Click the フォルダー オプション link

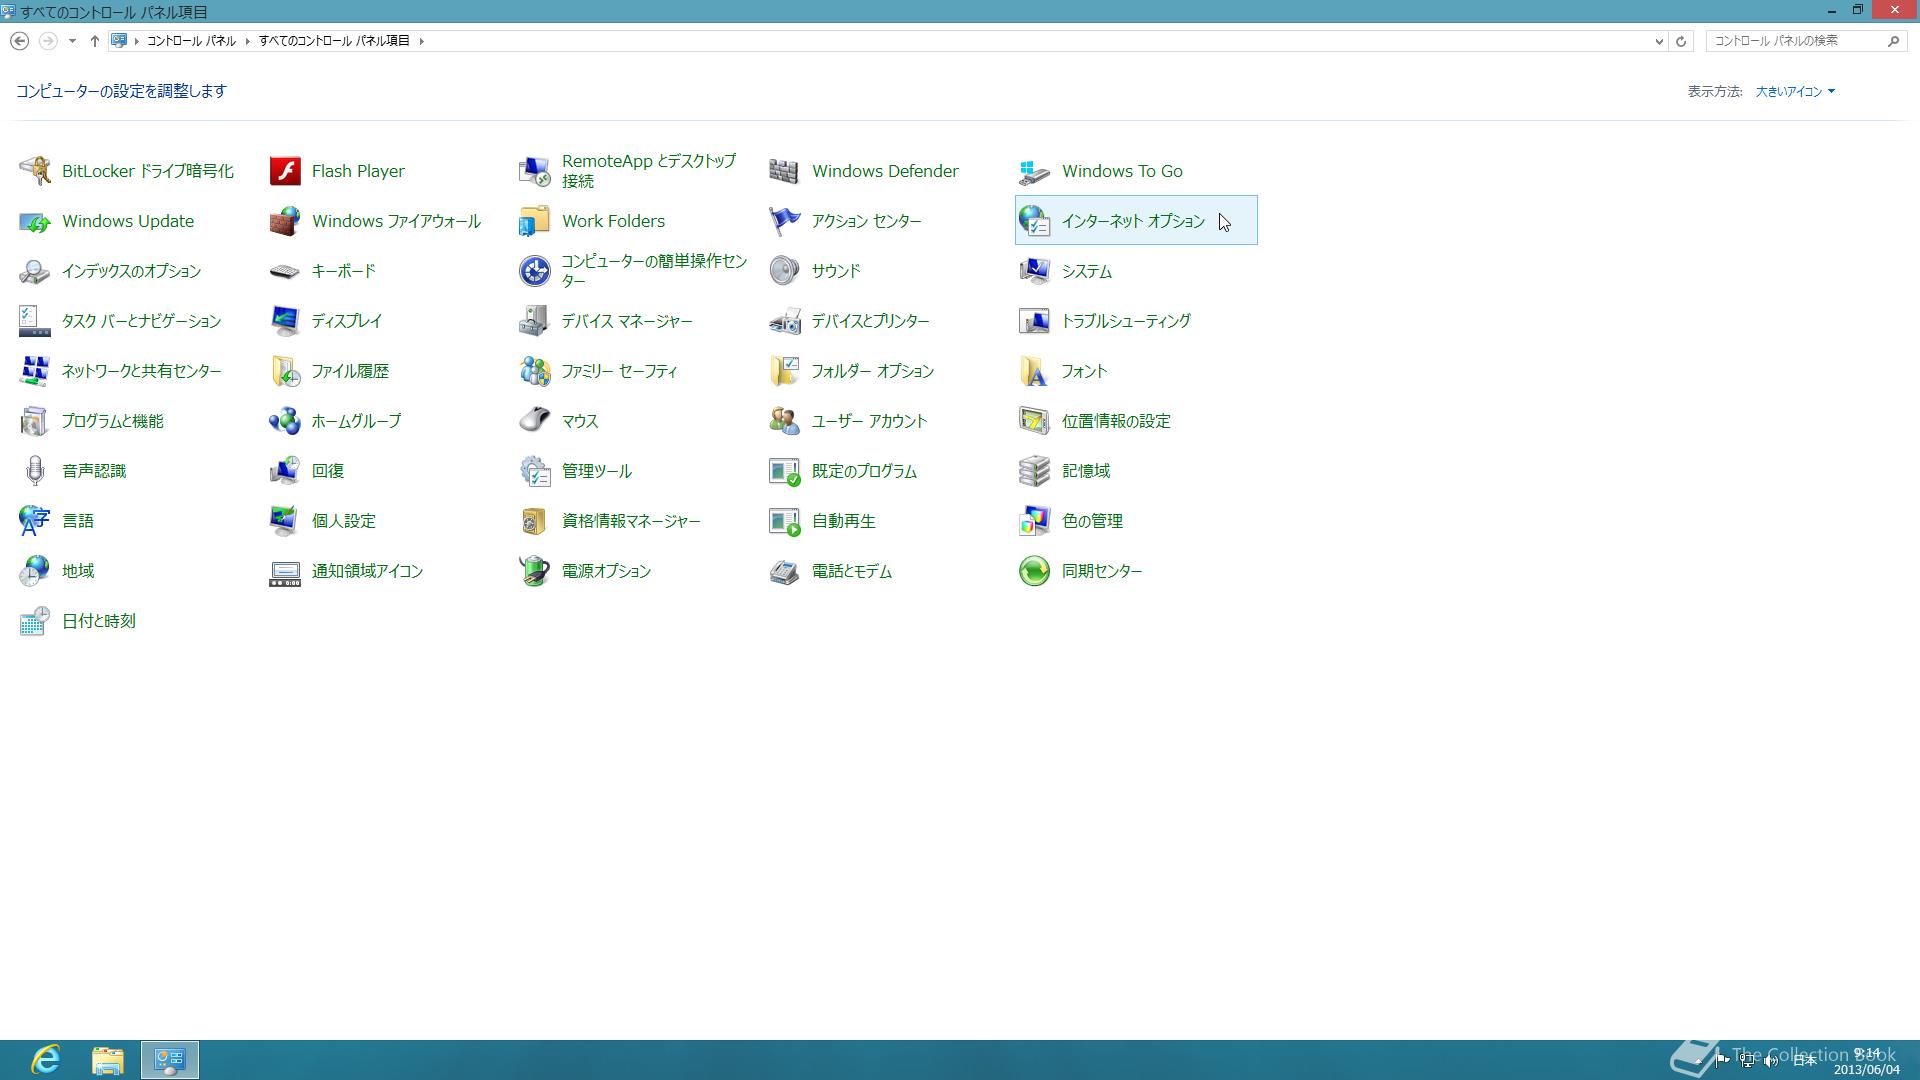coord(873,371)
